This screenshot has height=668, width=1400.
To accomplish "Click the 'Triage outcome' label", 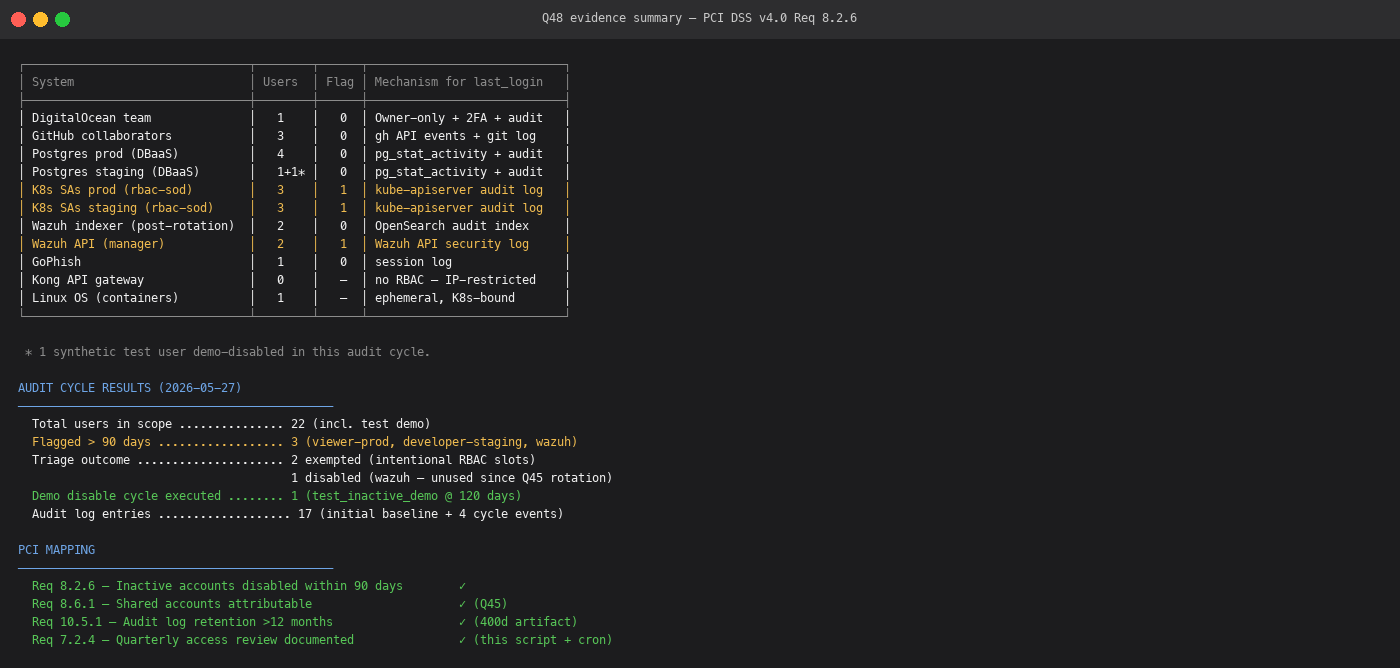I will coord(81,460).
